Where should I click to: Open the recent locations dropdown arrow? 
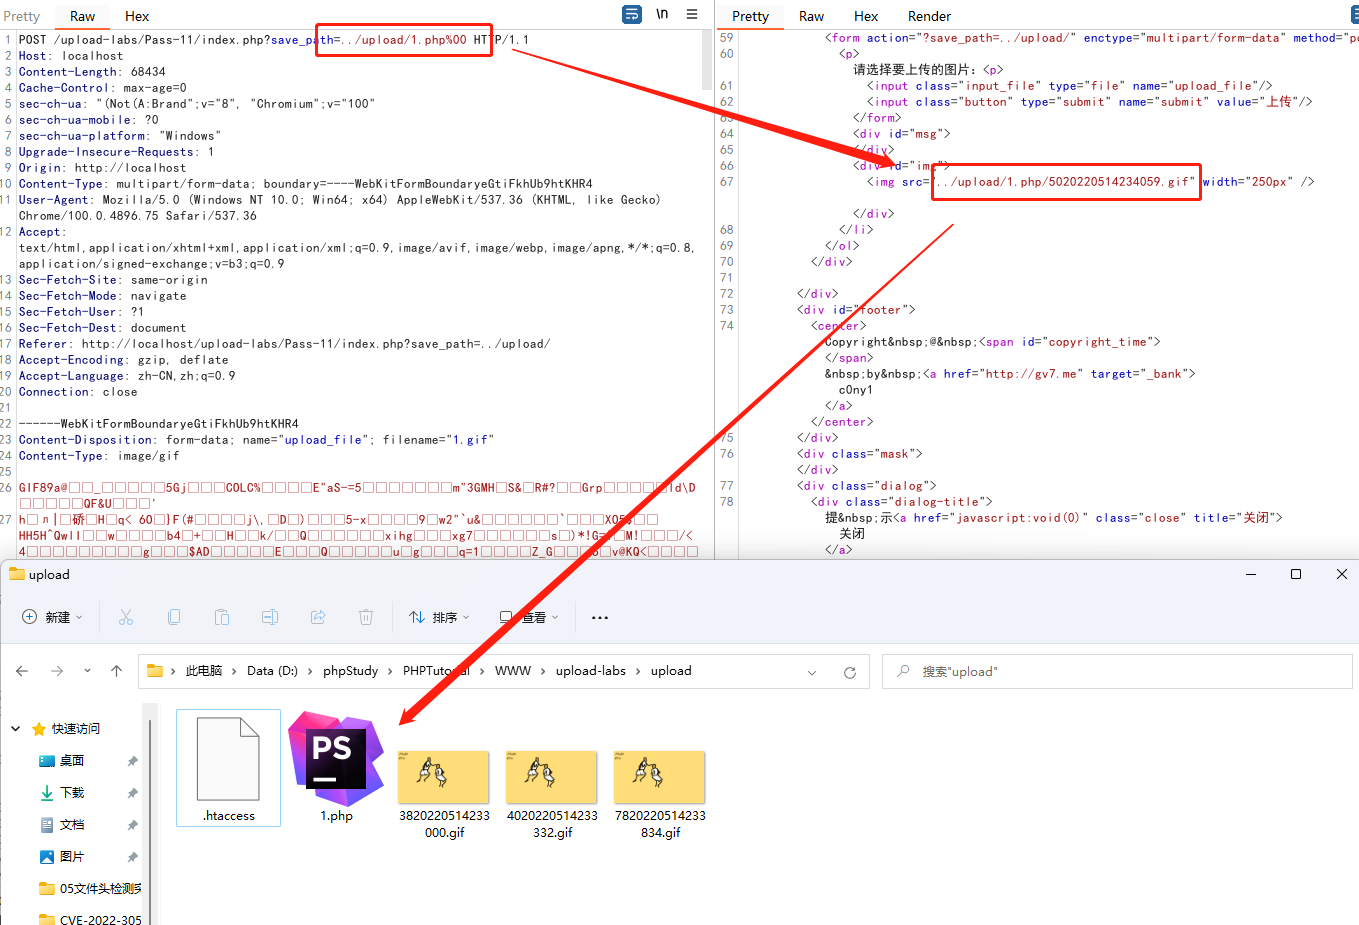point(87,671)
